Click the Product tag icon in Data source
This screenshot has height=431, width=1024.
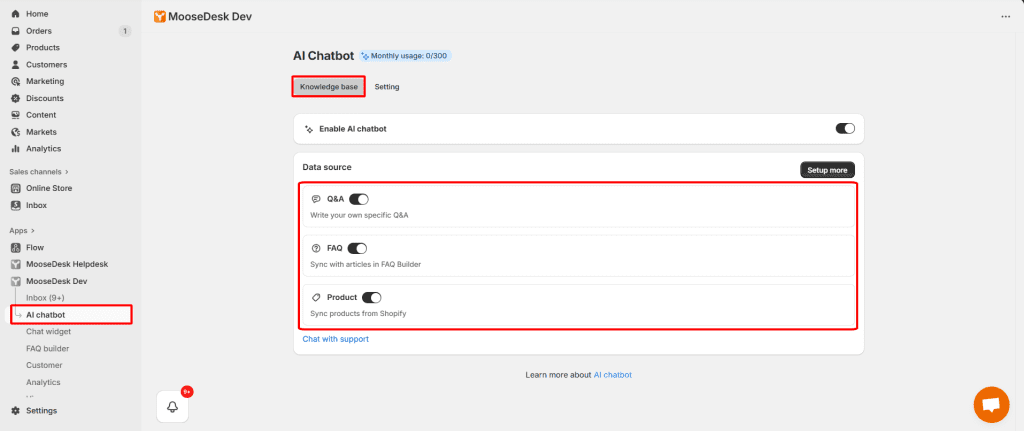pyautogui.click(x=316, y=297)
